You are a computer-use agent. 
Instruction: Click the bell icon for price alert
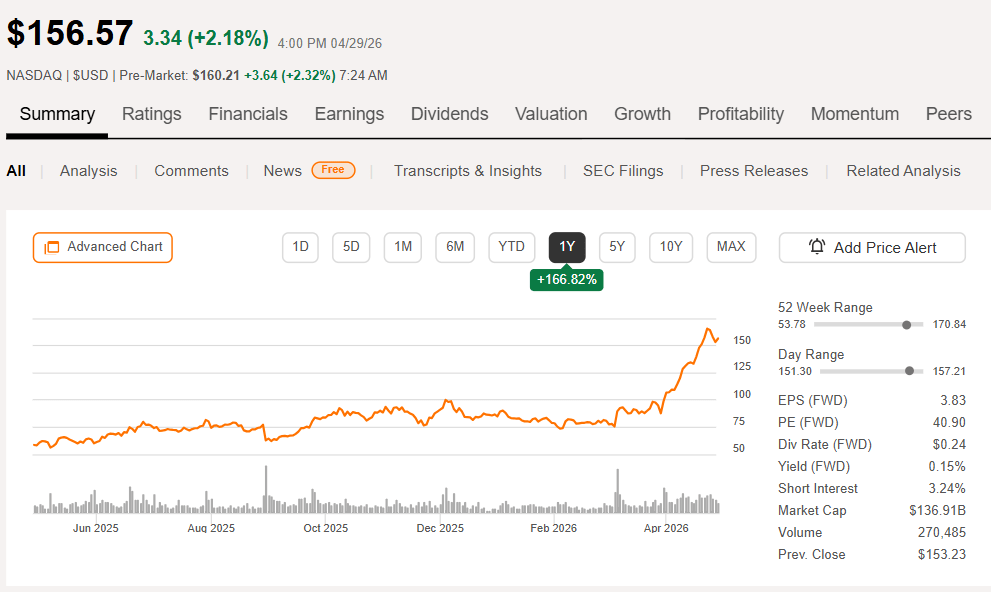point(817,247)
